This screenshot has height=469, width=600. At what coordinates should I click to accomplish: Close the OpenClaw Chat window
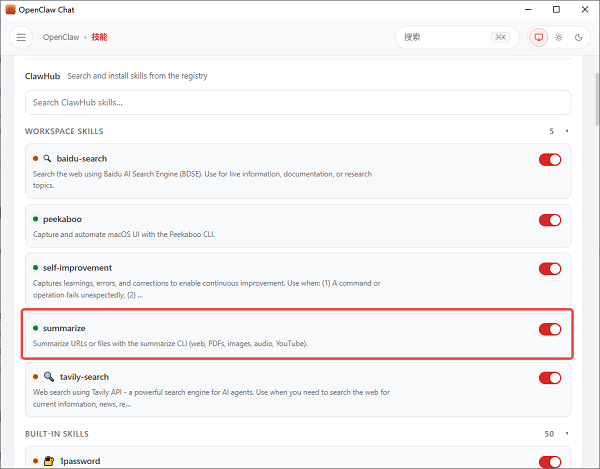(x=585, y=9)
